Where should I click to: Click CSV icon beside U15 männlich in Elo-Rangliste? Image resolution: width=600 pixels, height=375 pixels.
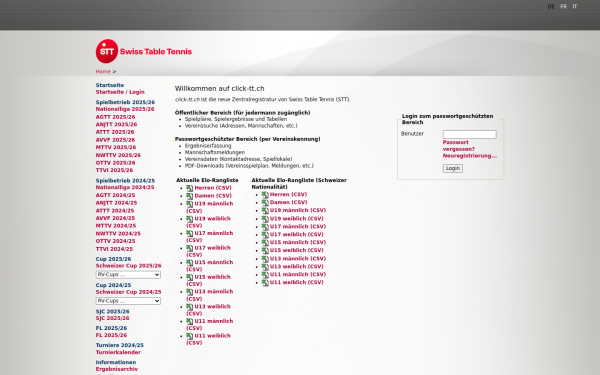[x=189, y=263]
